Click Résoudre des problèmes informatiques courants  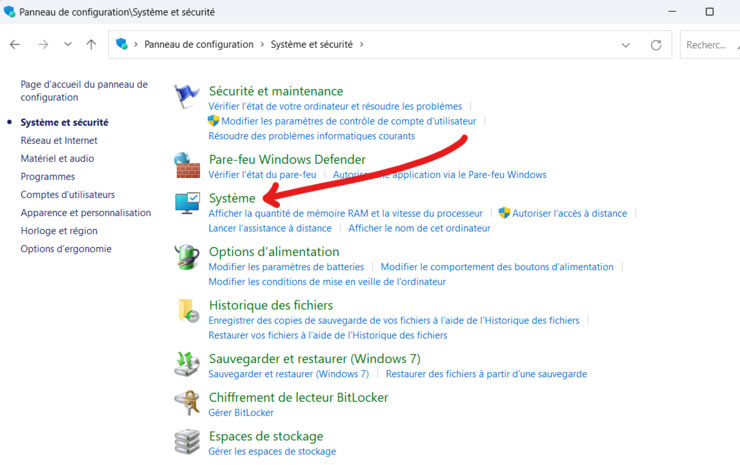pos(311,136)
